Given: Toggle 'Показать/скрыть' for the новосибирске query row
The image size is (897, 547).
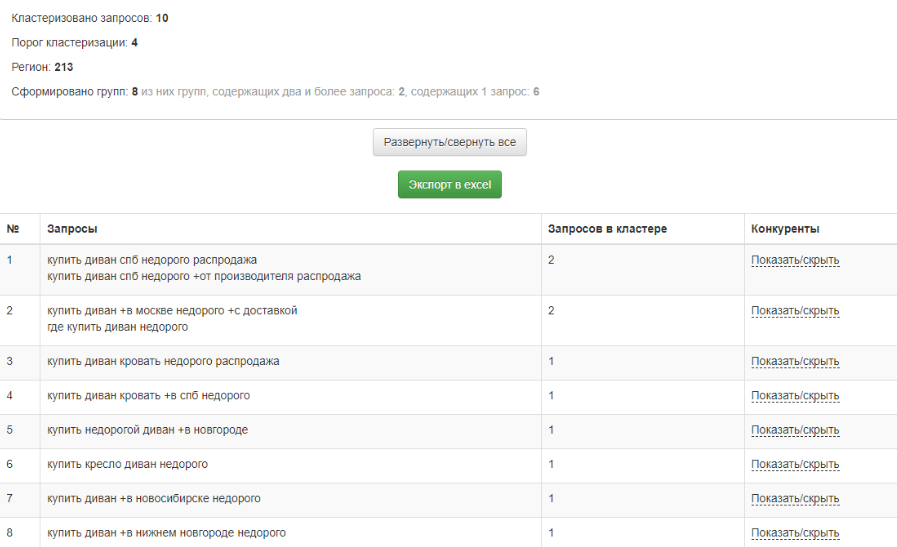Looking at the screenshot, I should (x=795, y=498).
